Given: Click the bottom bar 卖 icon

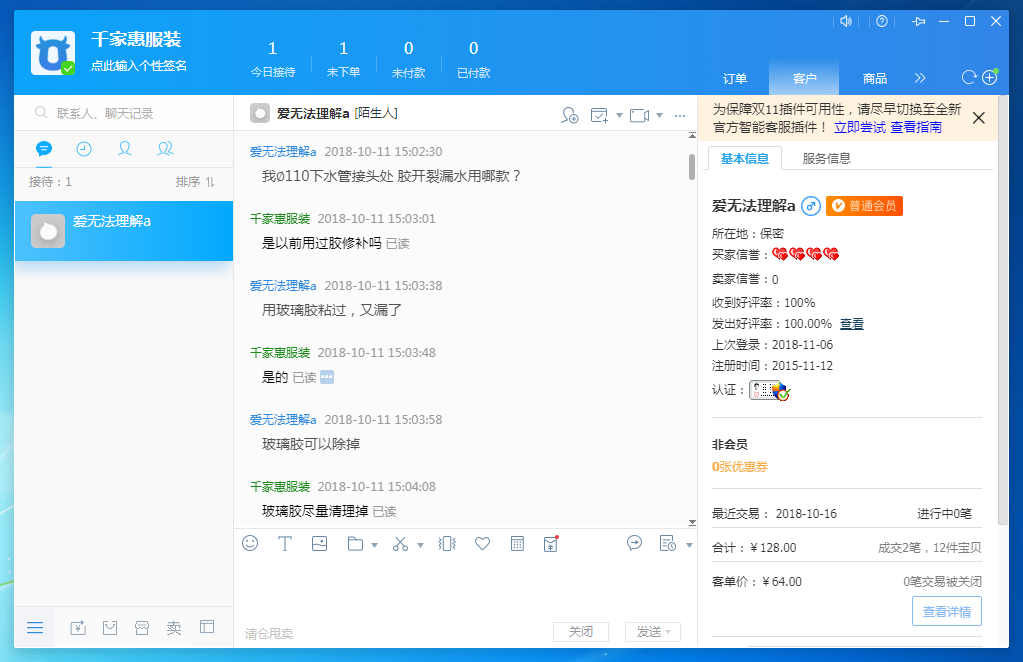Looking at the screenshot, I should [x=174, y=627].
